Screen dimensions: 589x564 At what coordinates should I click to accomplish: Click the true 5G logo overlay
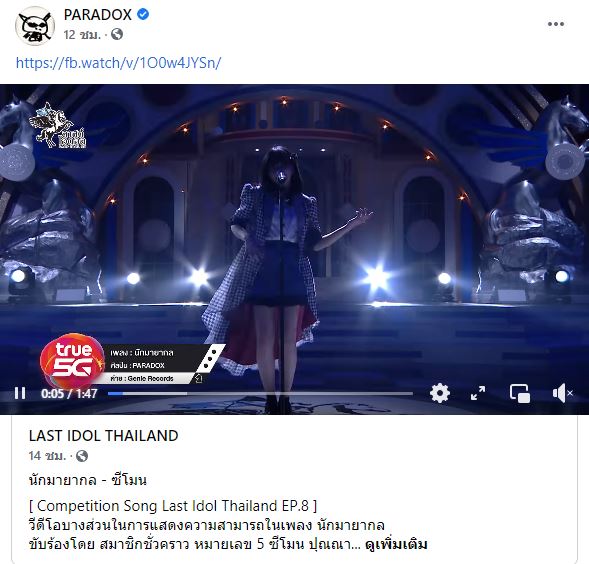pos(72,360)
